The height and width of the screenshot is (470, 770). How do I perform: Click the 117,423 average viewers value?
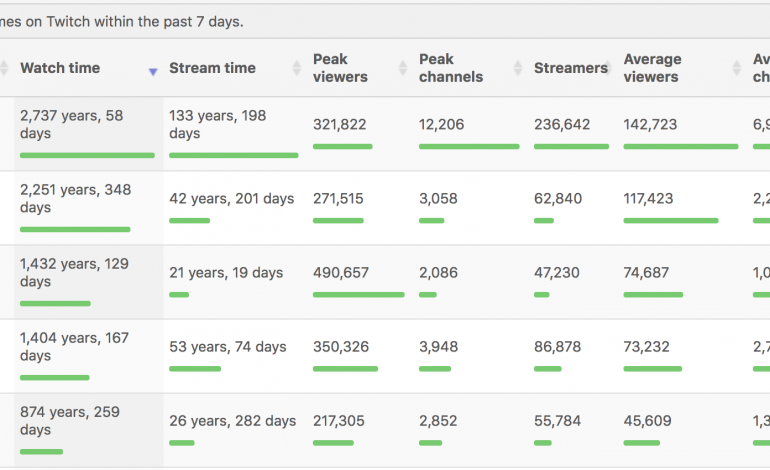650,199
